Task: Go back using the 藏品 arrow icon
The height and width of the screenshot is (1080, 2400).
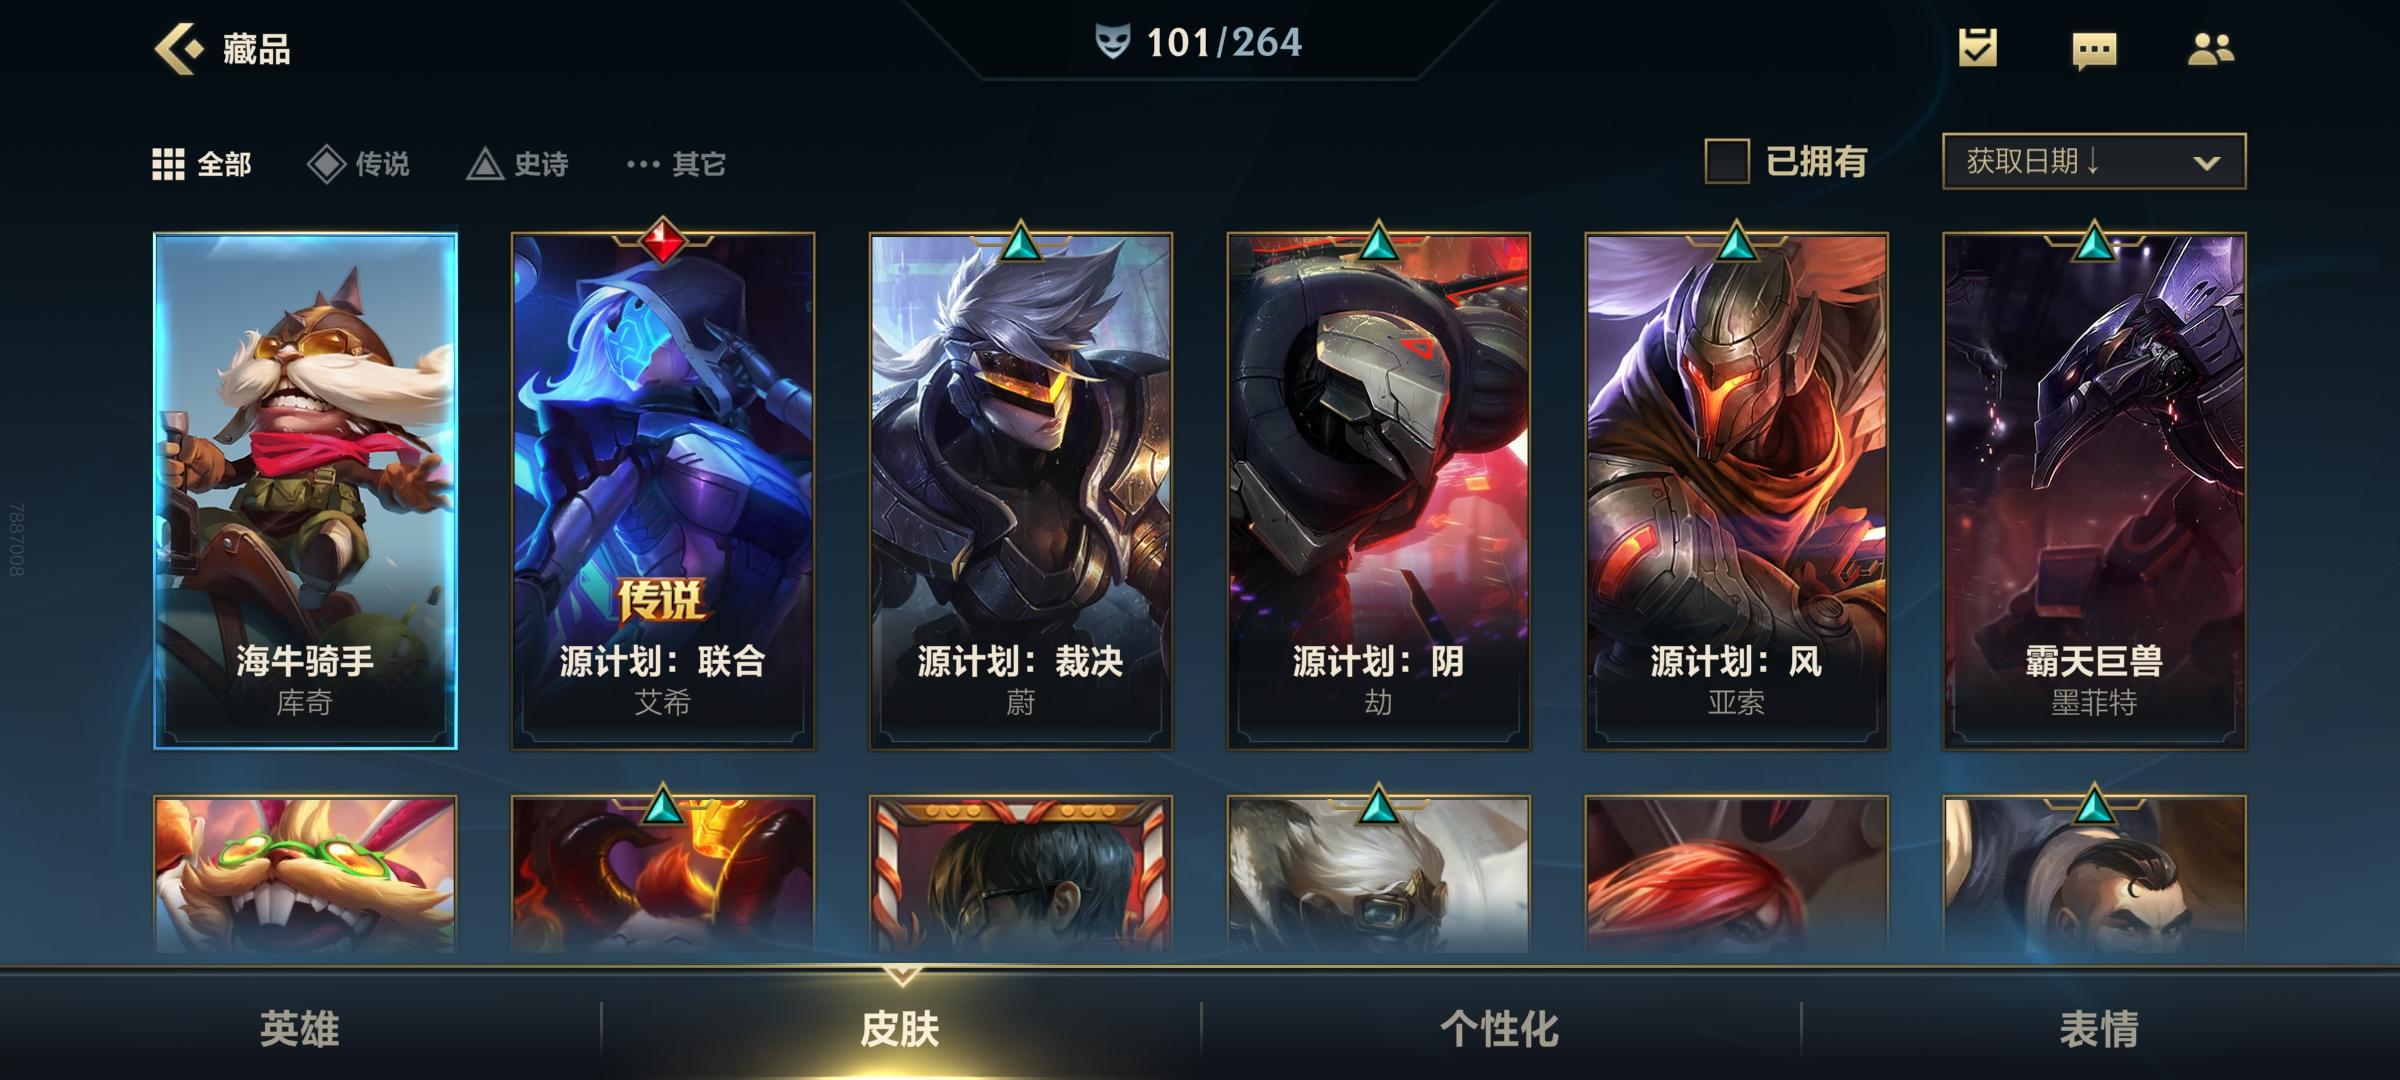Action: point(179,48)
